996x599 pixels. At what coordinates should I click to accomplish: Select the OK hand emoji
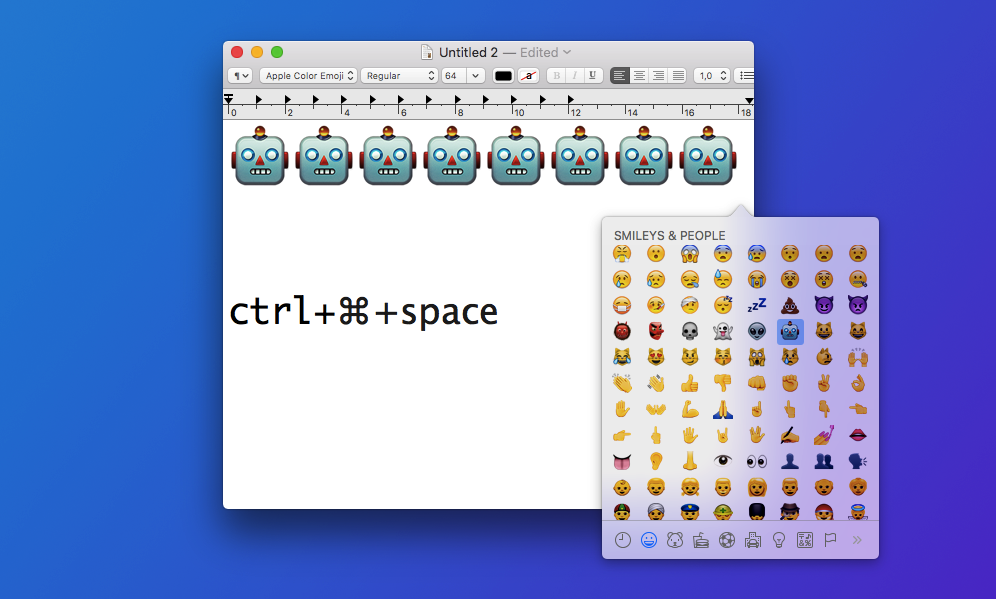(858, 384)
